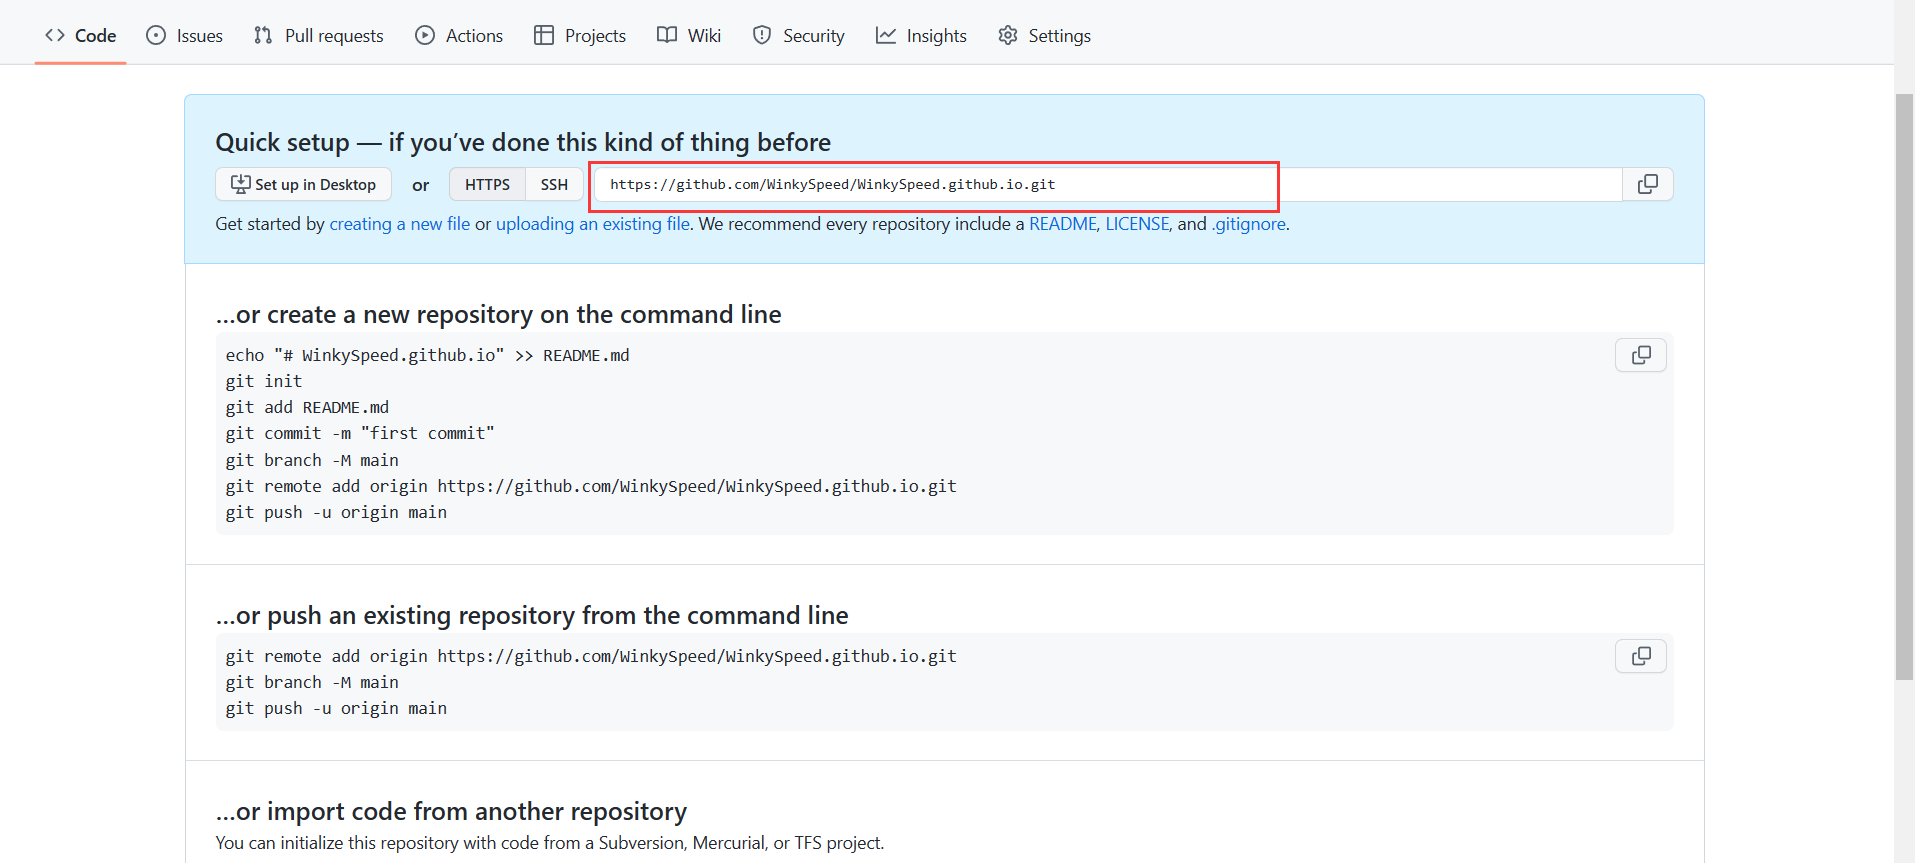Click the 'git init' command line
The width and height of the screenshot is (1915, 863).
264,381
